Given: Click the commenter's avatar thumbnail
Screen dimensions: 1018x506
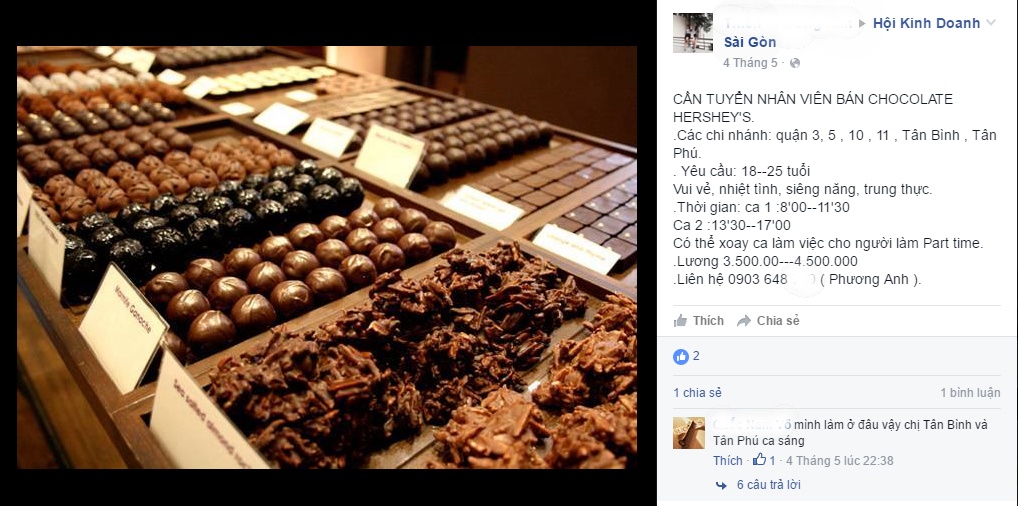Looking at the screenshot, I should tap(689, 433).
